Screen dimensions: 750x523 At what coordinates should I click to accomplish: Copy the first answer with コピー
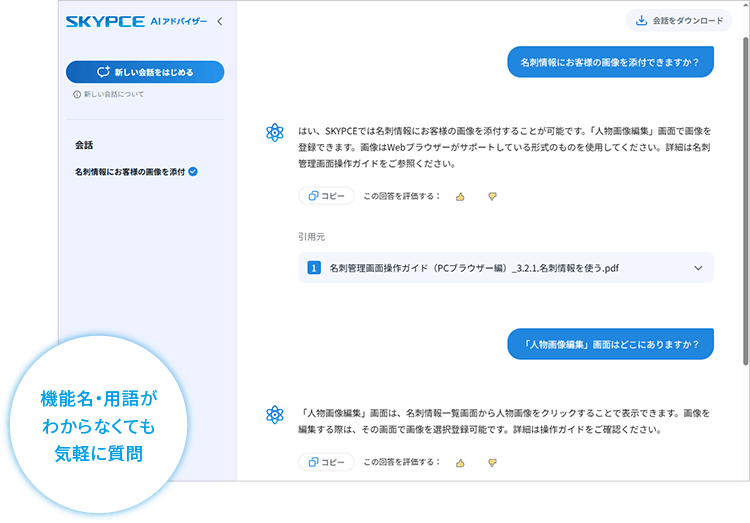(x=326, y=196)
